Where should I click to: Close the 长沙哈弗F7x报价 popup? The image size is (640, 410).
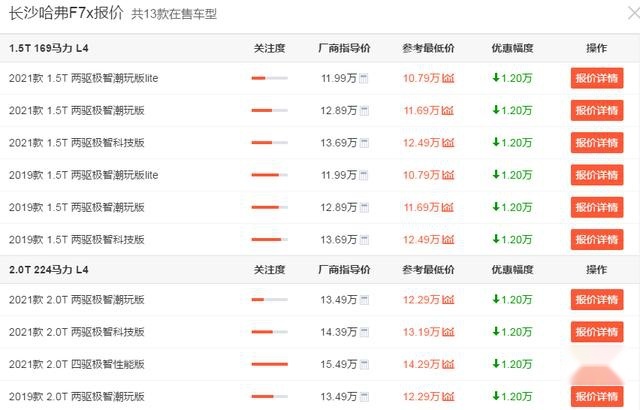click(x=633, y=13)
